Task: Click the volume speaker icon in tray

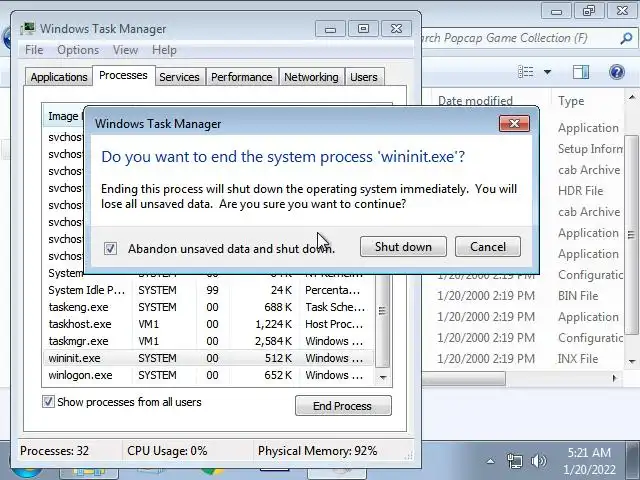Action: [538, 461]
